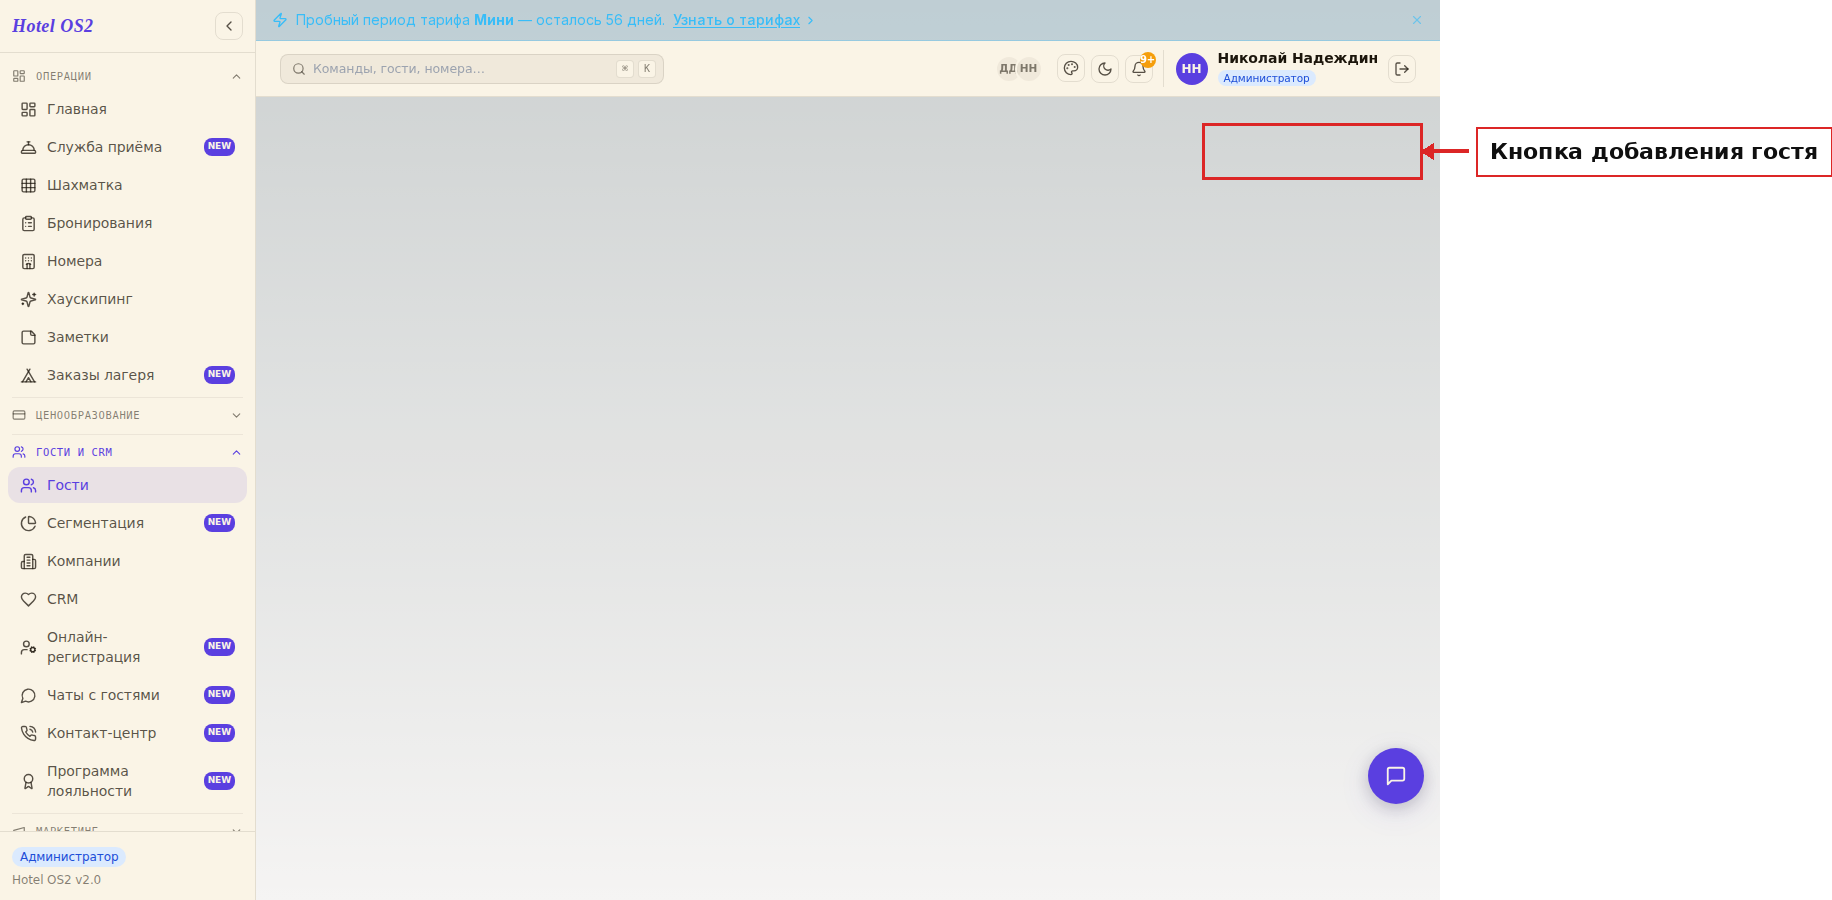Focus the Команды, гости, номера search field
The width and height of the screenshot is (1832, 900).
pos(472,69)
